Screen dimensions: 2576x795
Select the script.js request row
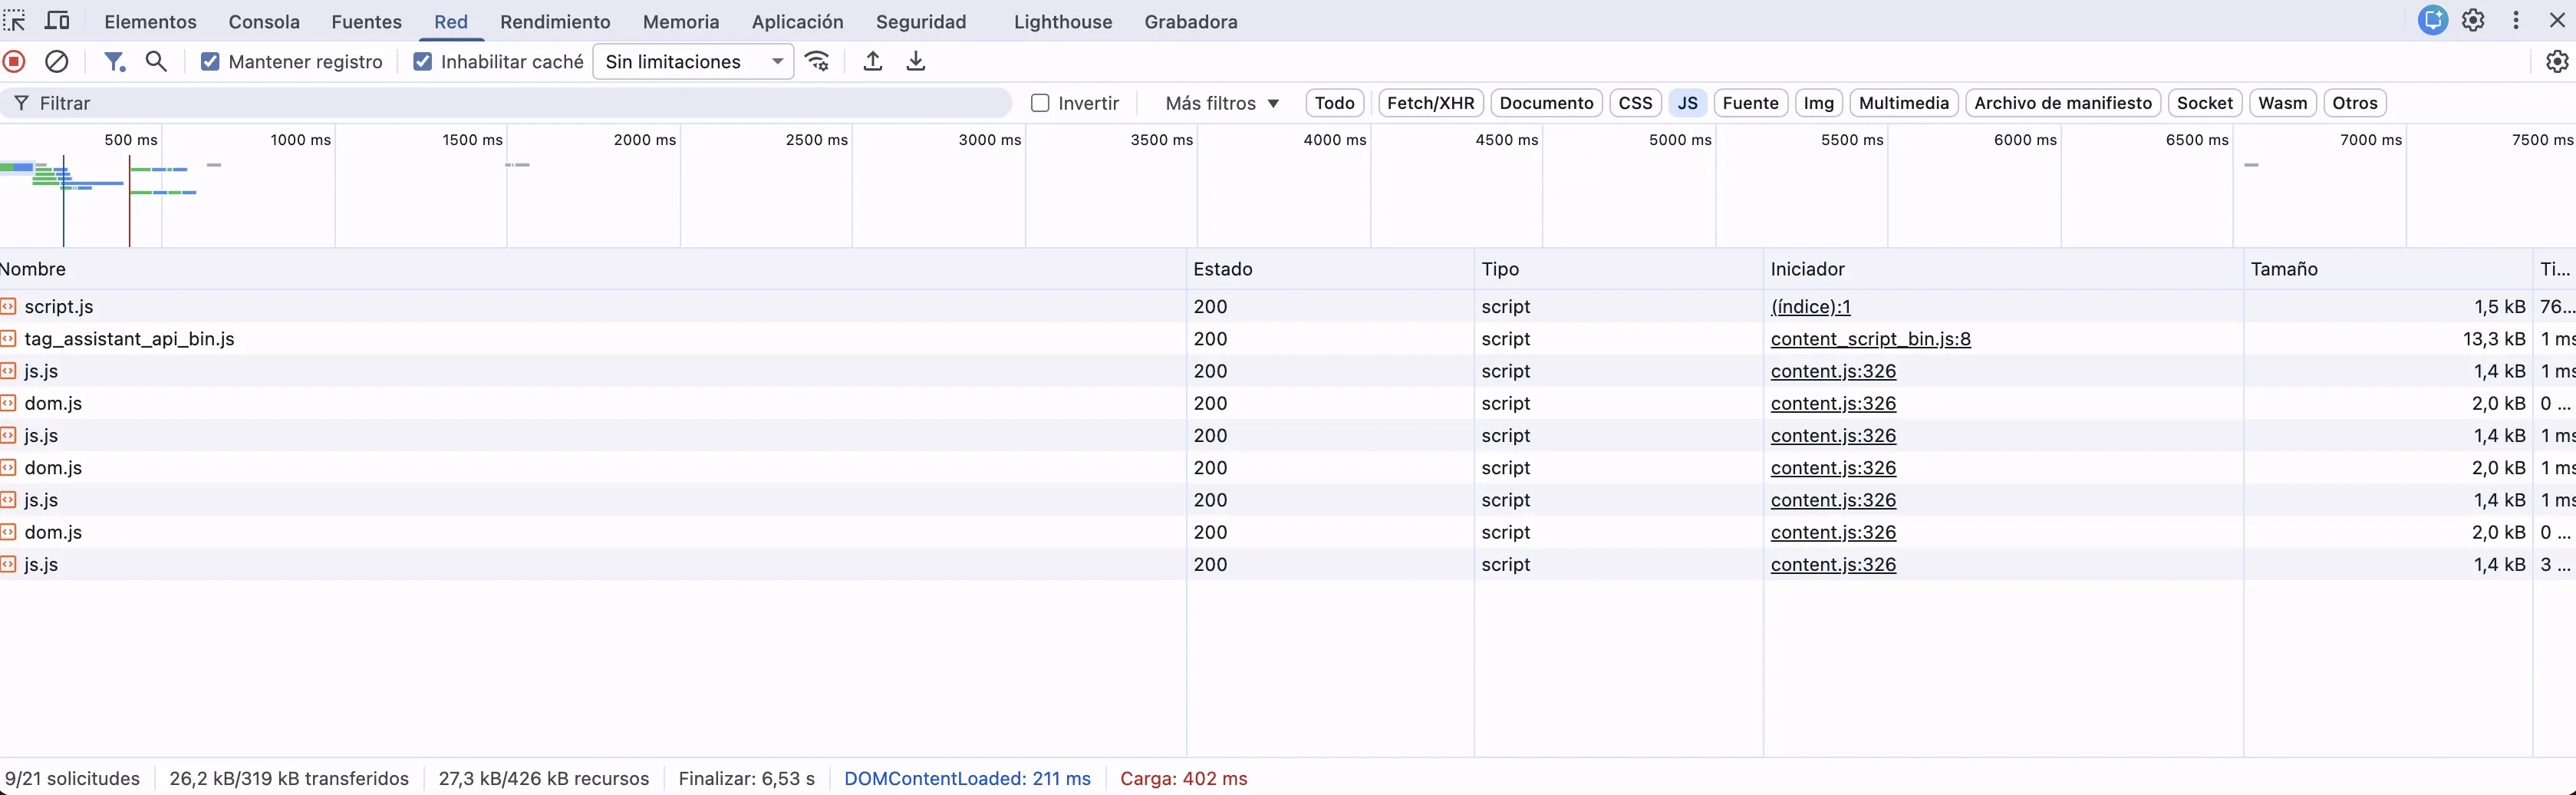pos(1288,306)
